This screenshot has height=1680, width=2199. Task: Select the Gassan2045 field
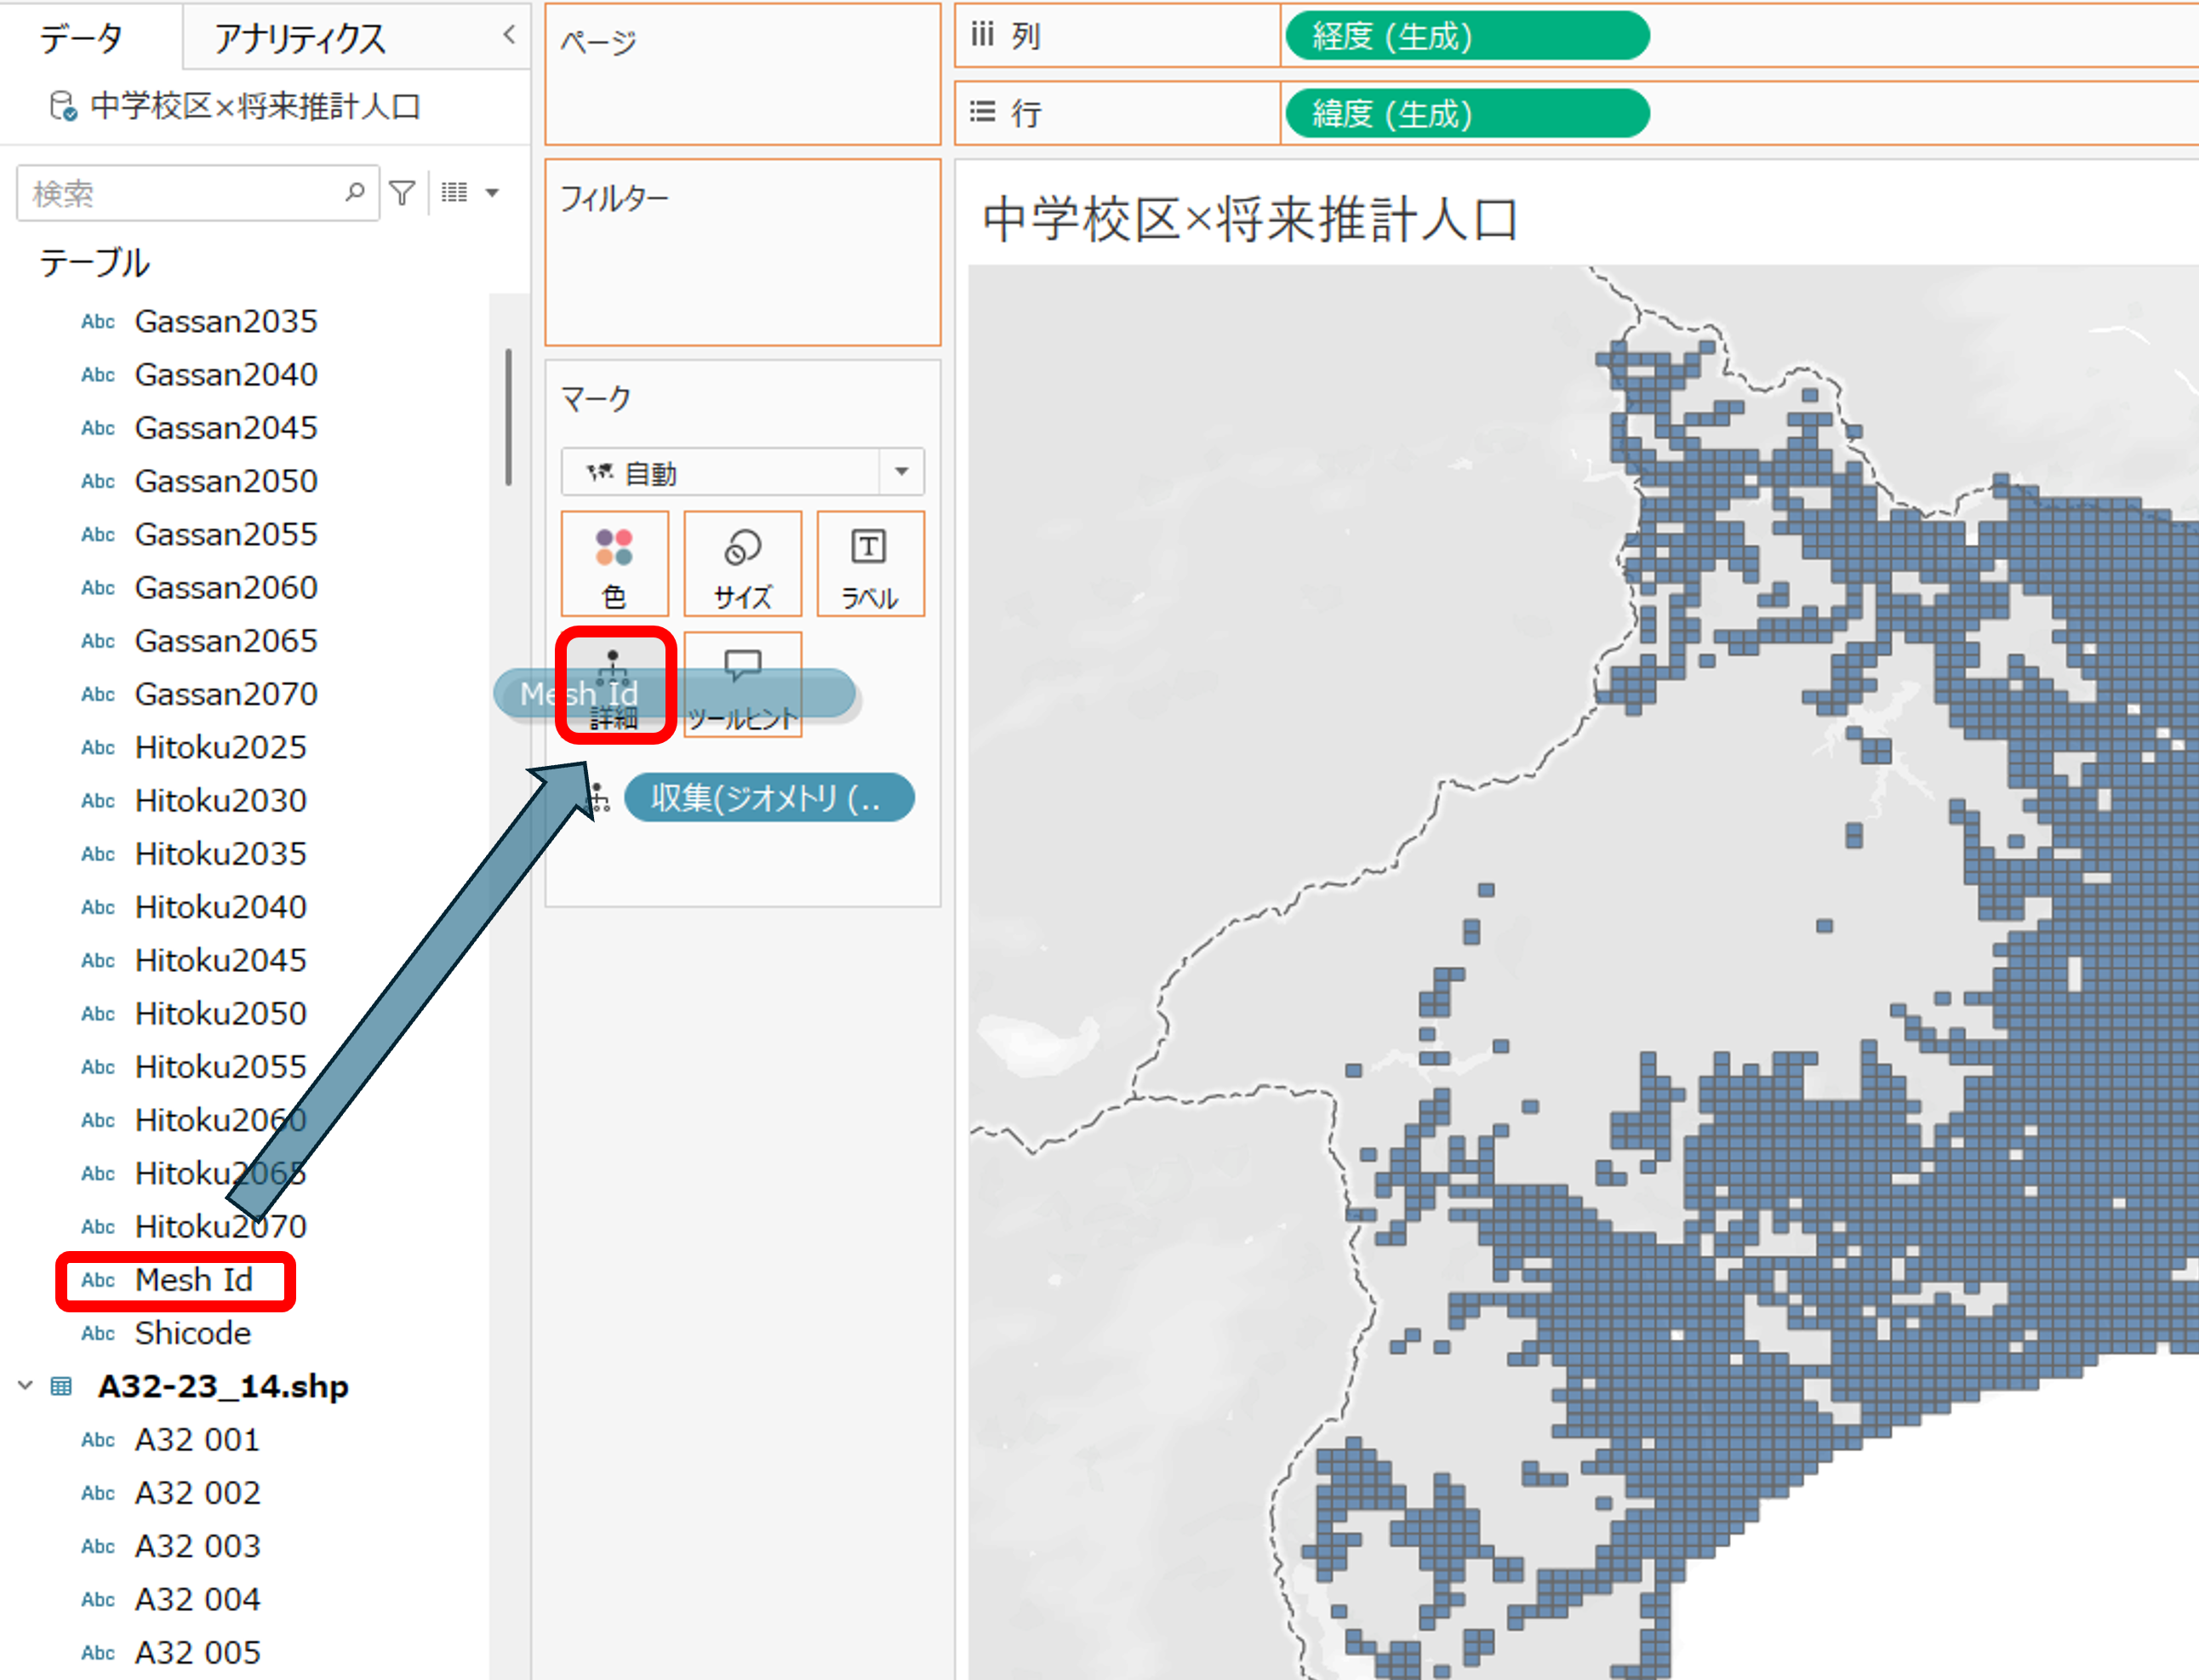[x=226, y=428]
